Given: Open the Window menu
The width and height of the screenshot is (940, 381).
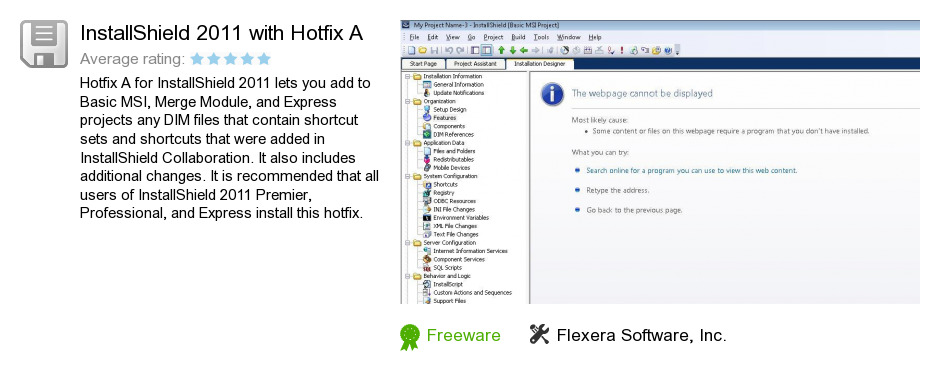Looking at the screenshot, I should 569,37.
